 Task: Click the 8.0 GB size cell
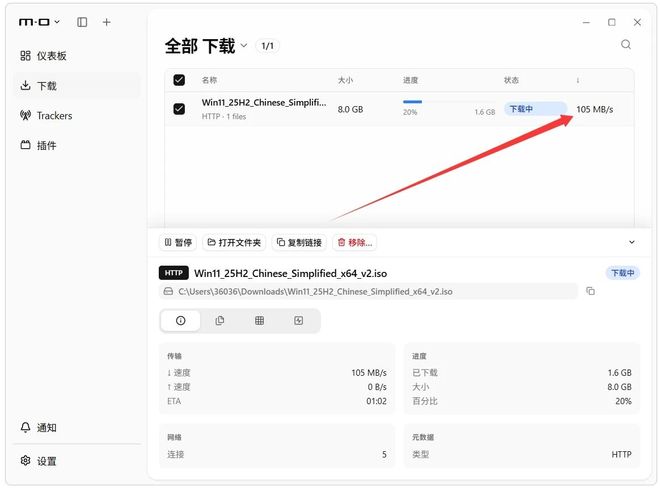coord(350,109)
